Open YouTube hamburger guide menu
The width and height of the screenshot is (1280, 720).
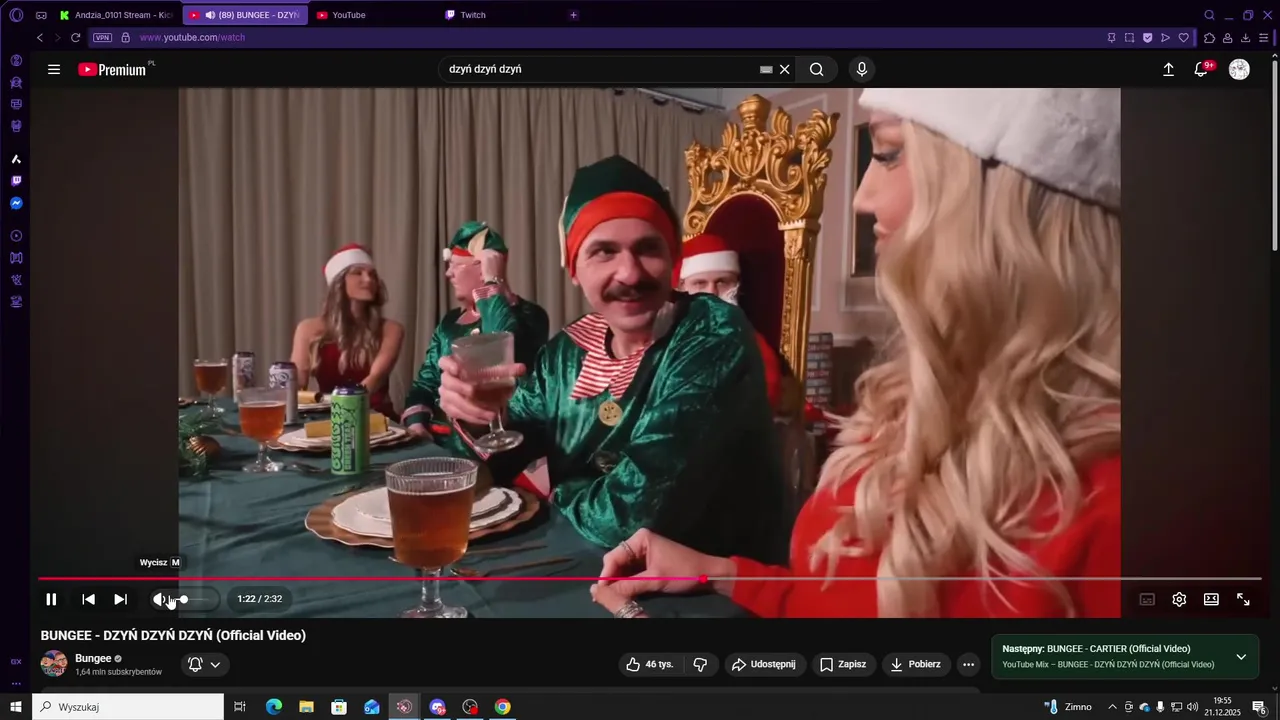[x=54, y=69]
